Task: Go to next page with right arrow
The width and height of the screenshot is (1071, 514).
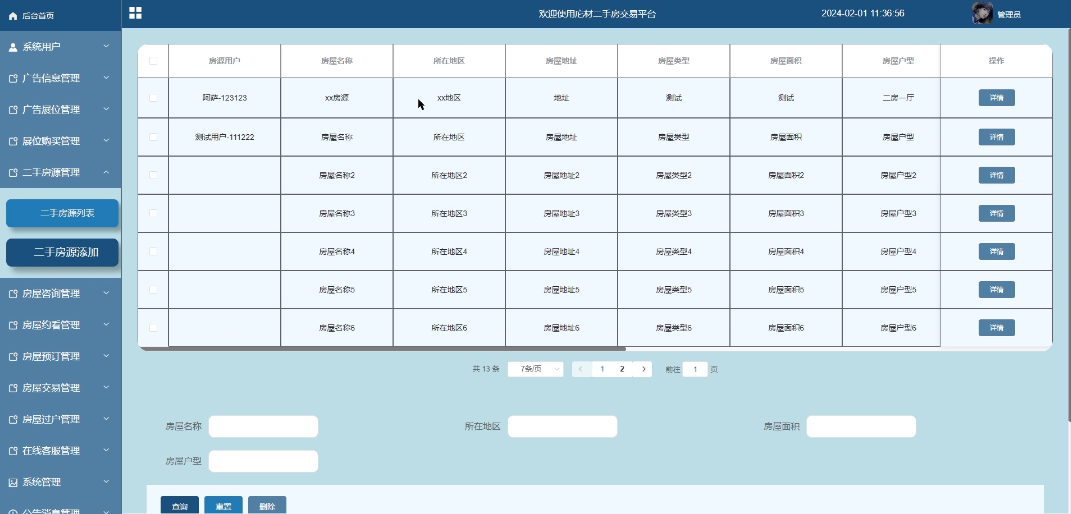Action: click(643, 369)
